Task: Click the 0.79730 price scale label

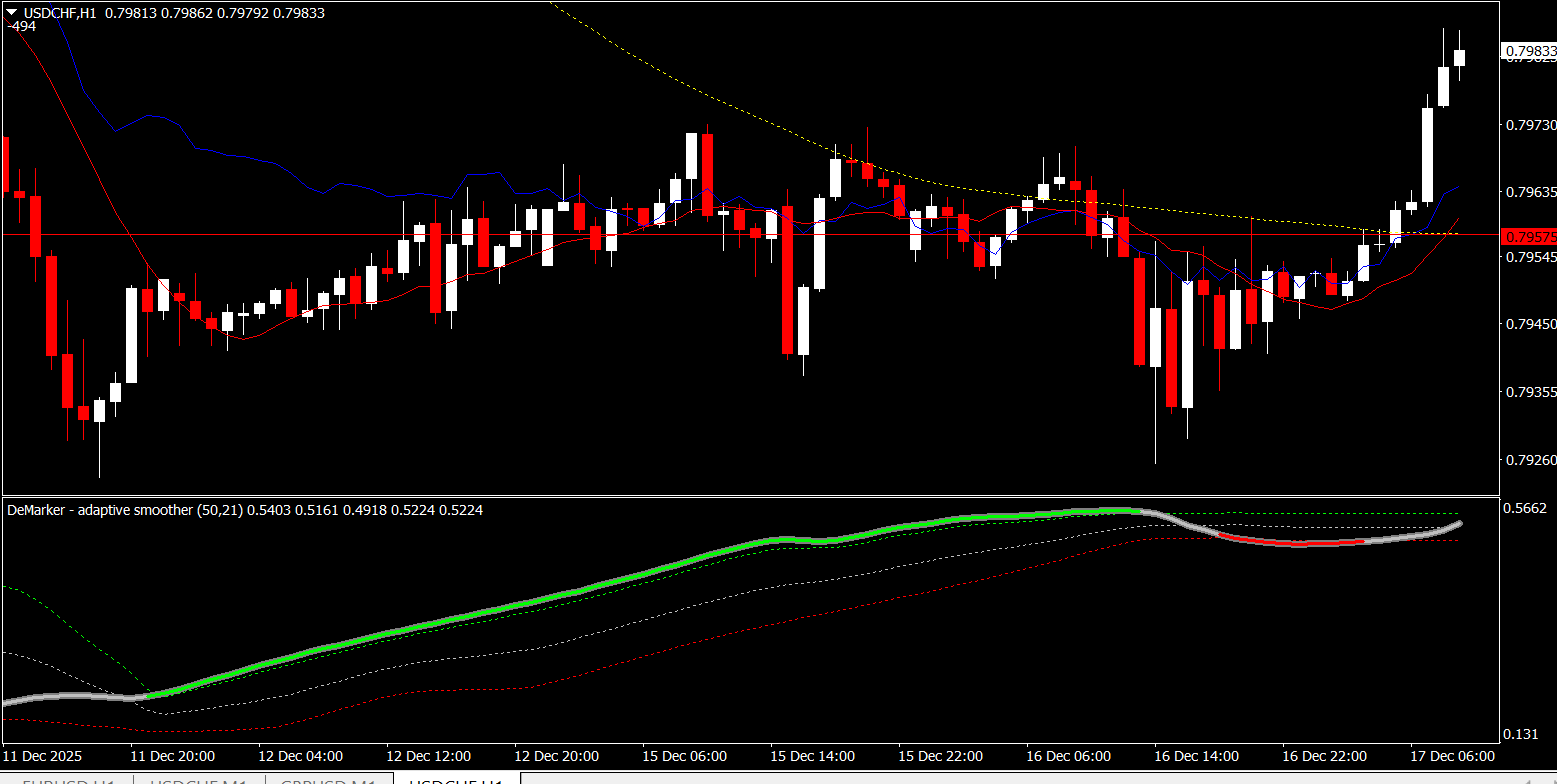Action: [x=1530, y=125]
